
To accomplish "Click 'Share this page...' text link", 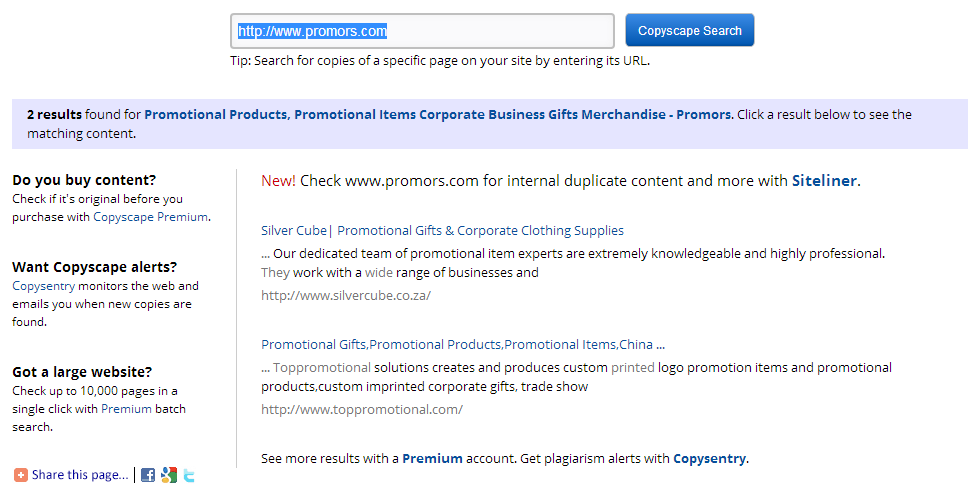I will click(80, 475).
